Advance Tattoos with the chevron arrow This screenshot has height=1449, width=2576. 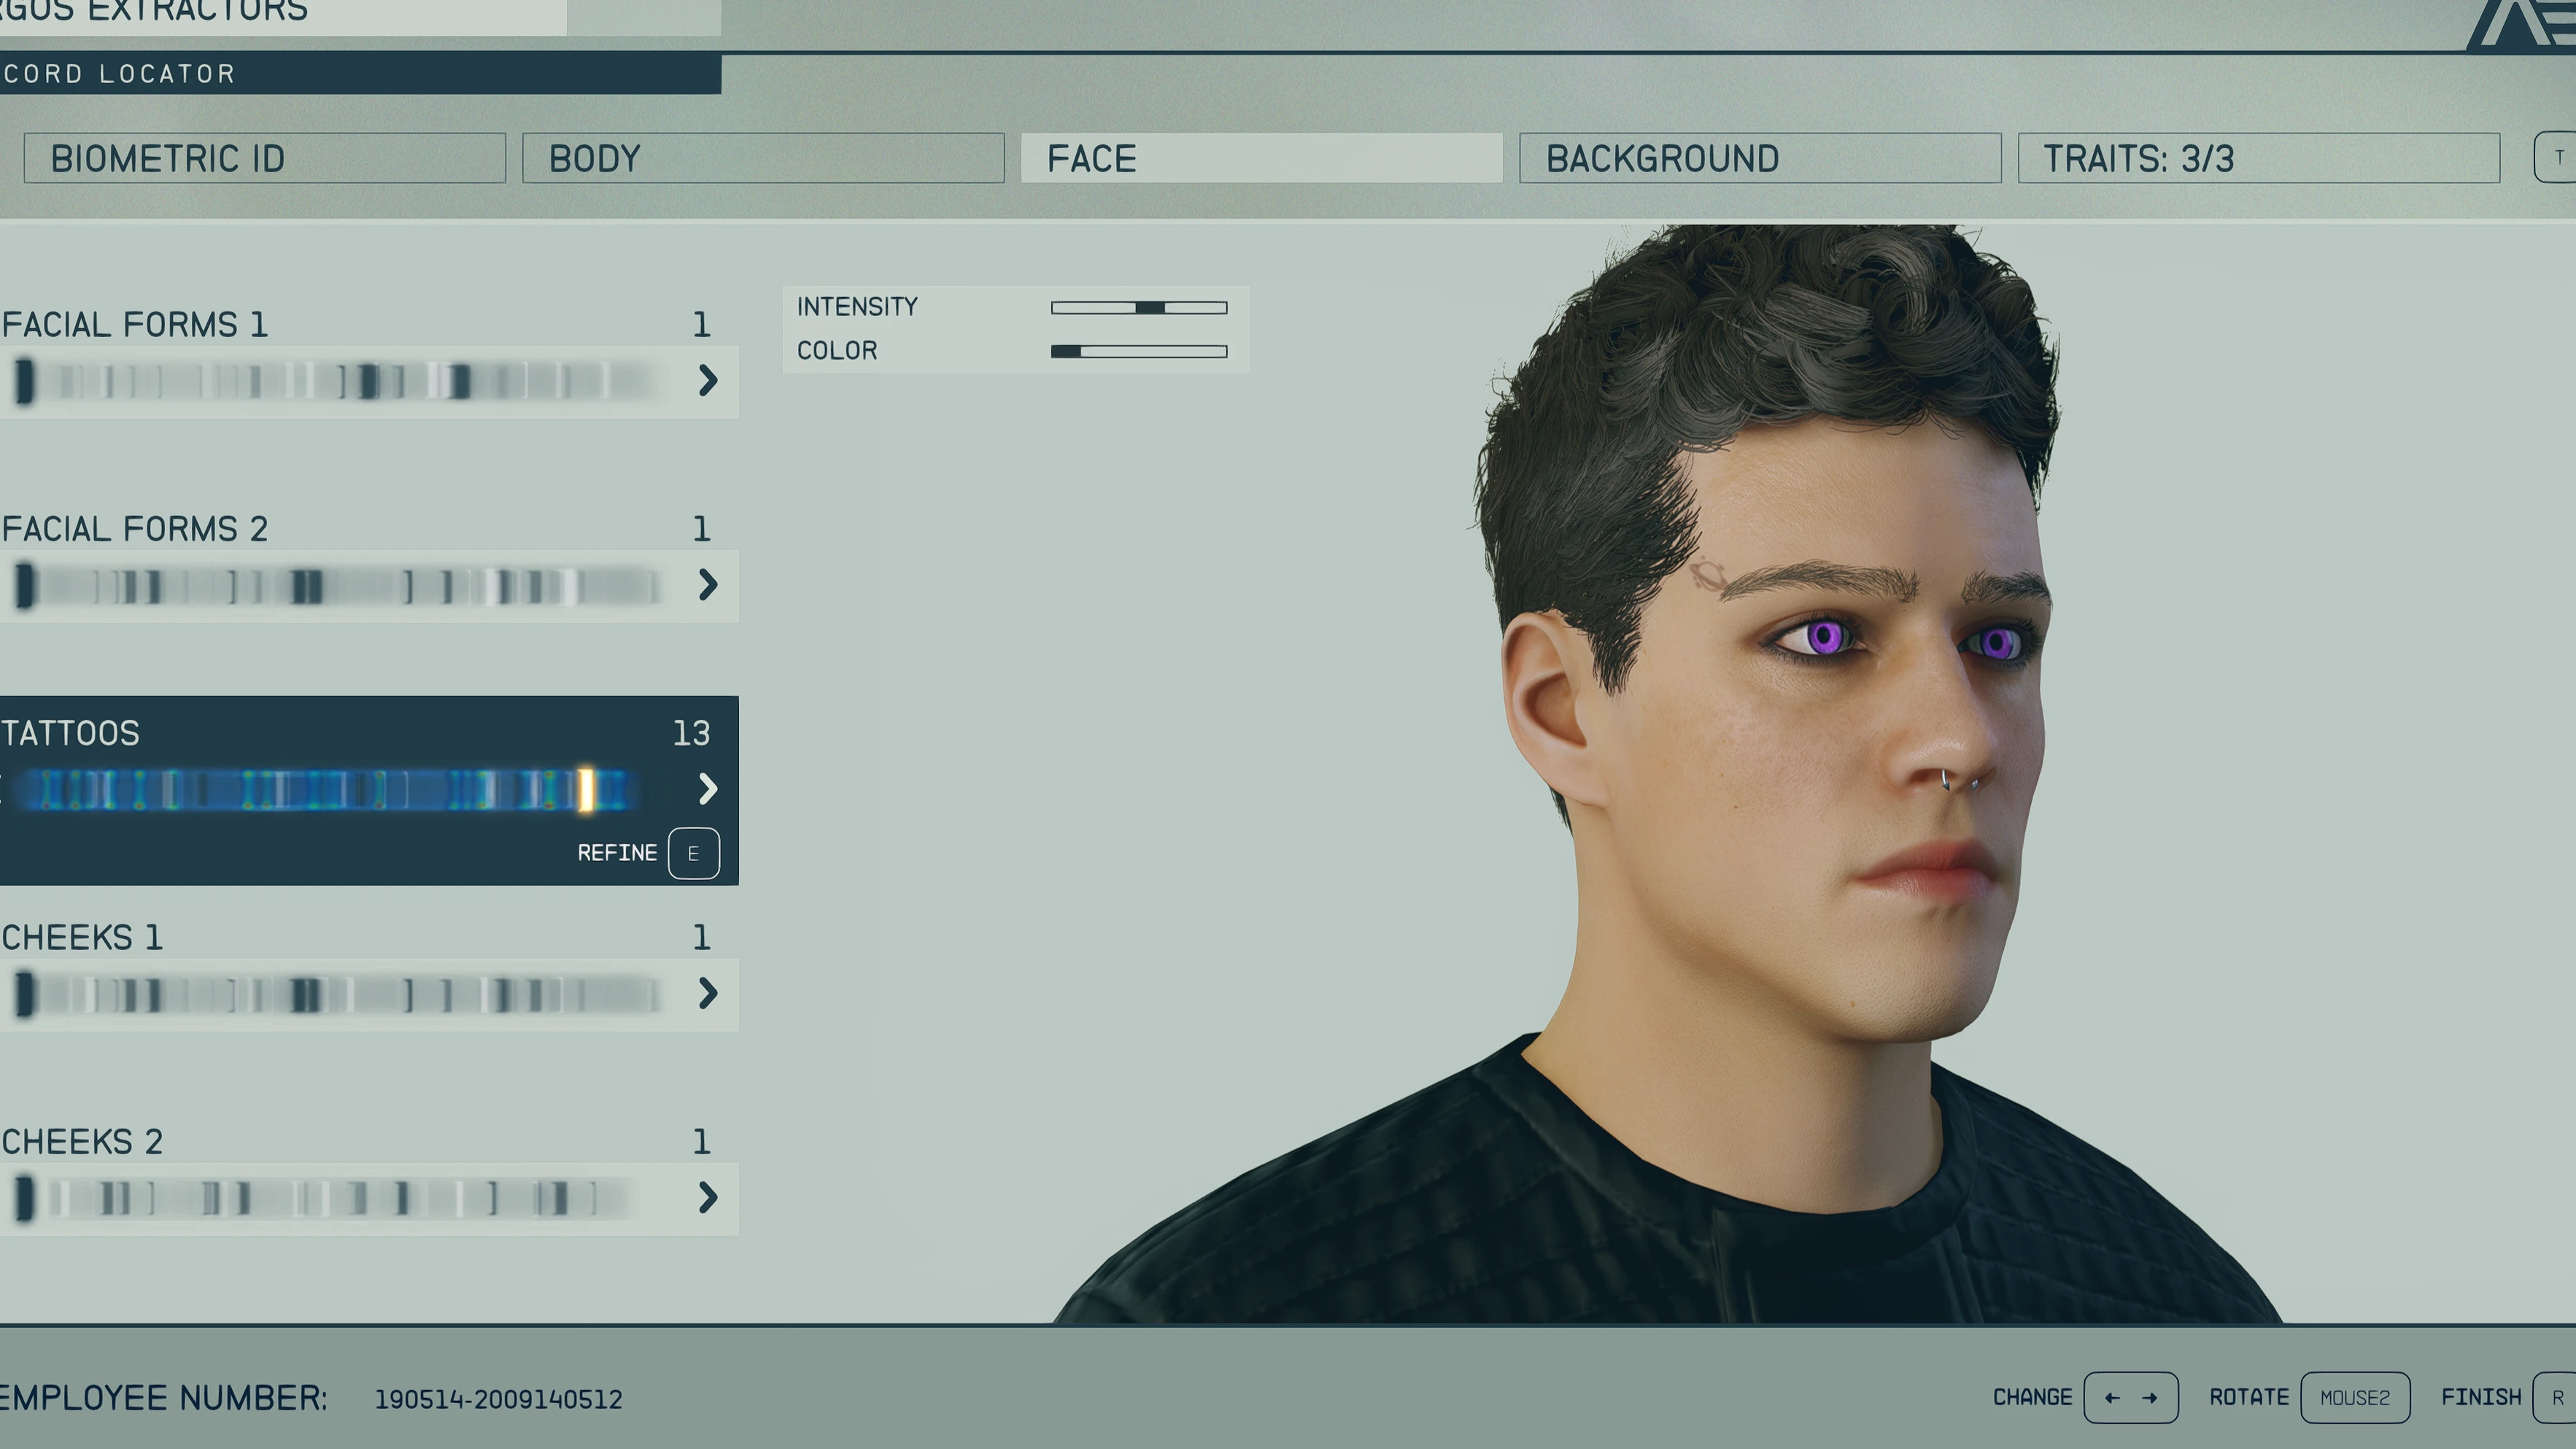[x=707, y=789]
